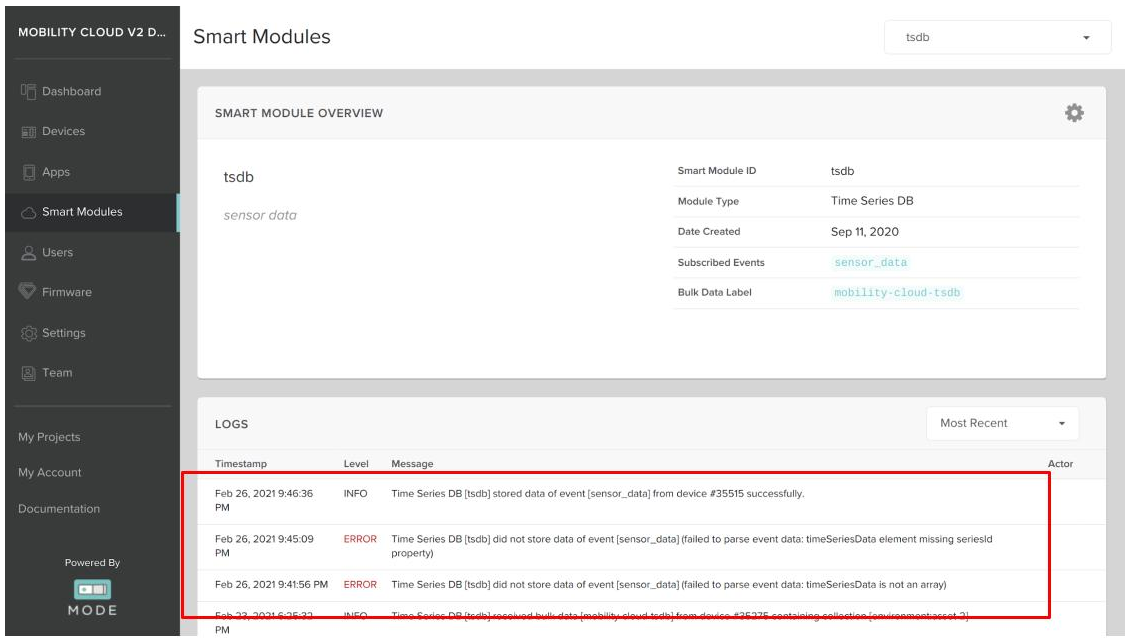Image resolution: width=1132 pixels, height=644 pixels.
Task: Click the SMART MODULE OVERVIEW heading
Action: click(x=299, y=113)
